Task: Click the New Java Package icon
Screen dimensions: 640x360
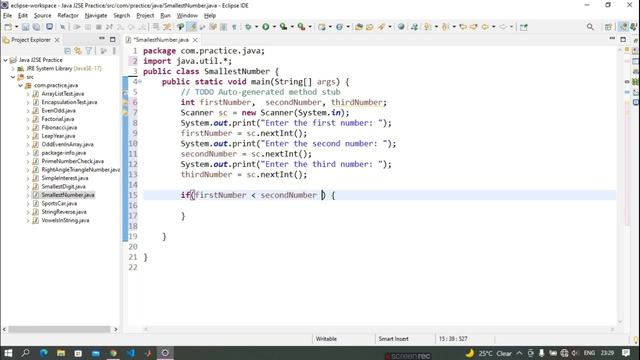Action: pos(322,27)
